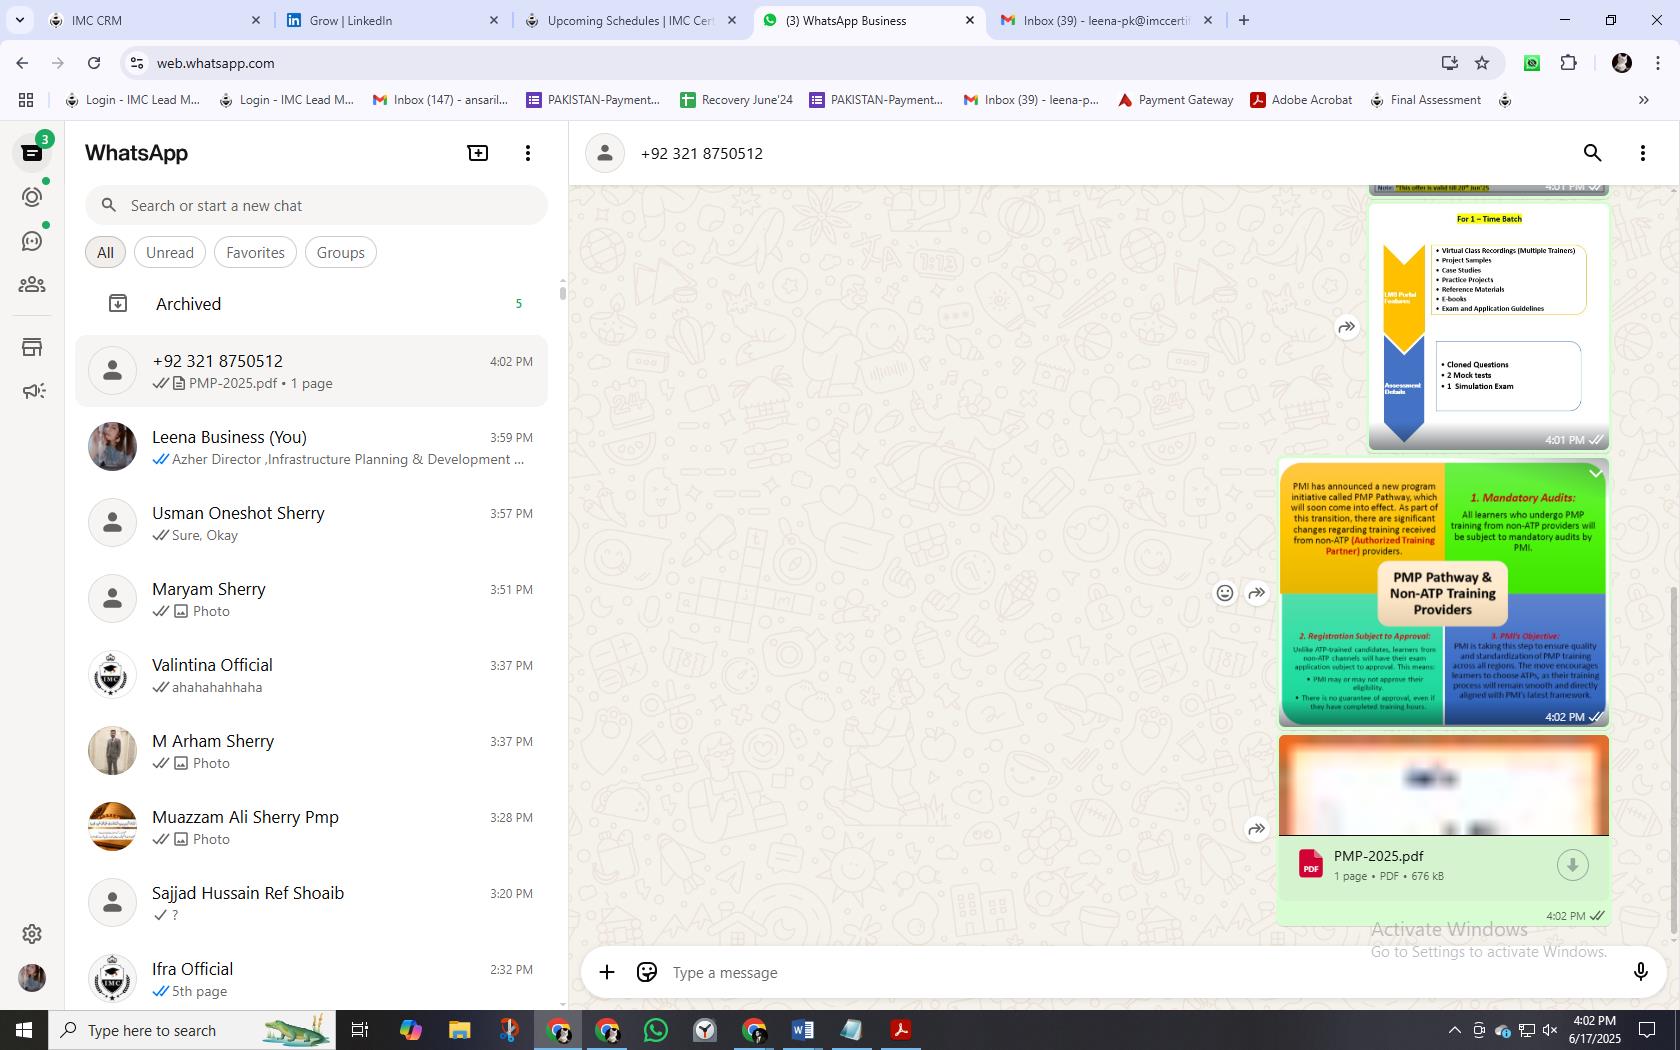Open Archived chats
The height and width of the screenshot is (1050, 1680).
pos(311,304)
